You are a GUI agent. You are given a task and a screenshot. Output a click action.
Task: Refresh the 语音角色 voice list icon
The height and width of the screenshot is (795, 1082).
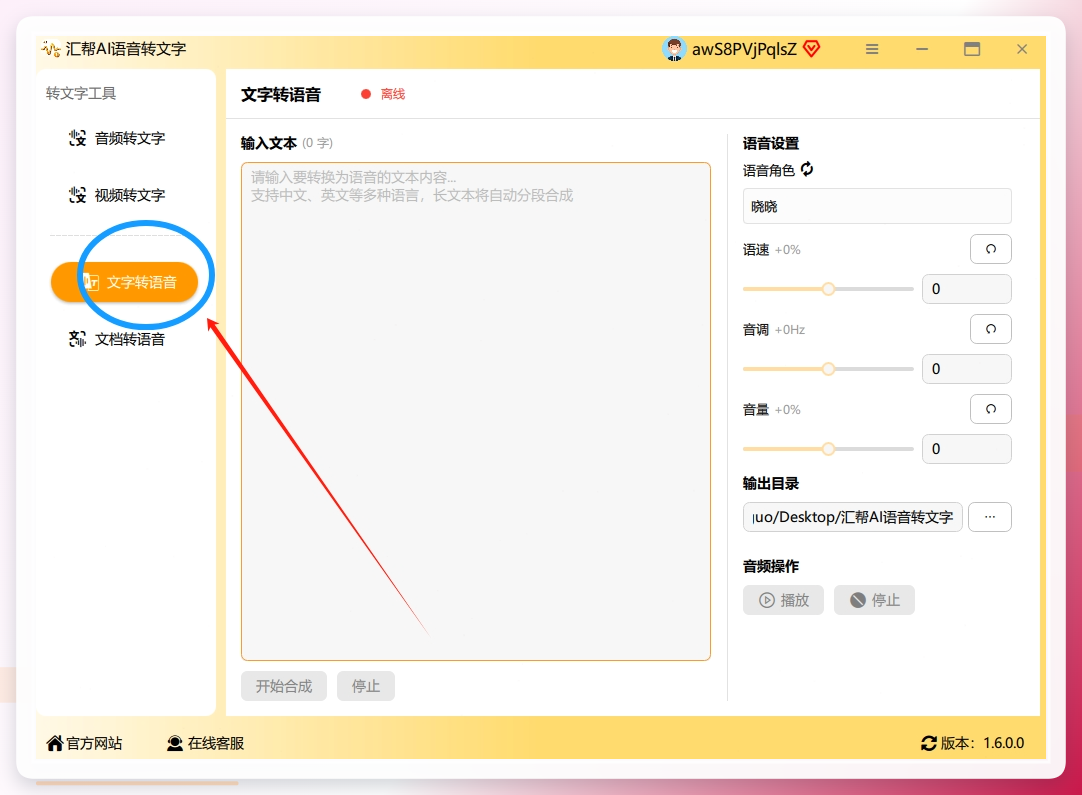[807, 169]
